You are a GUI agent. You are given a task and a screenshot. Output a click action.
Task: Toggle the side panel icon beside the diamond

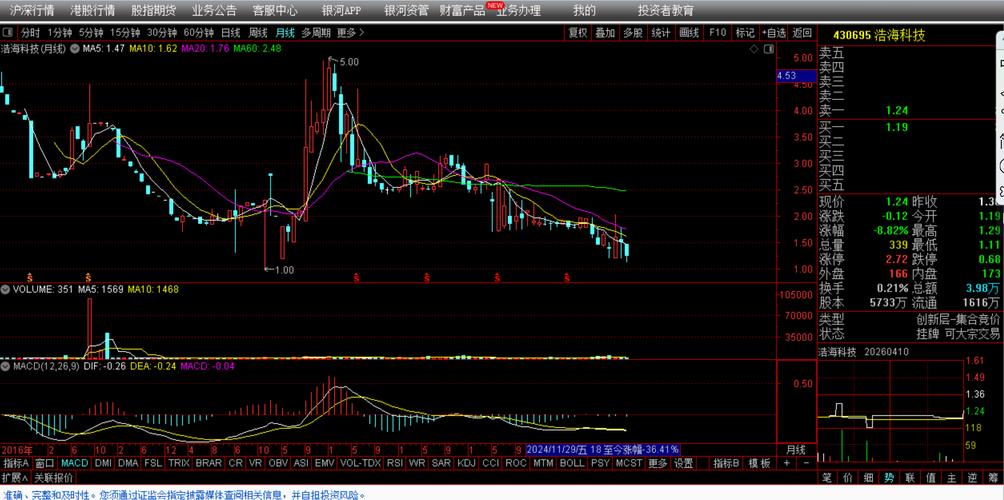coord(769,49)
